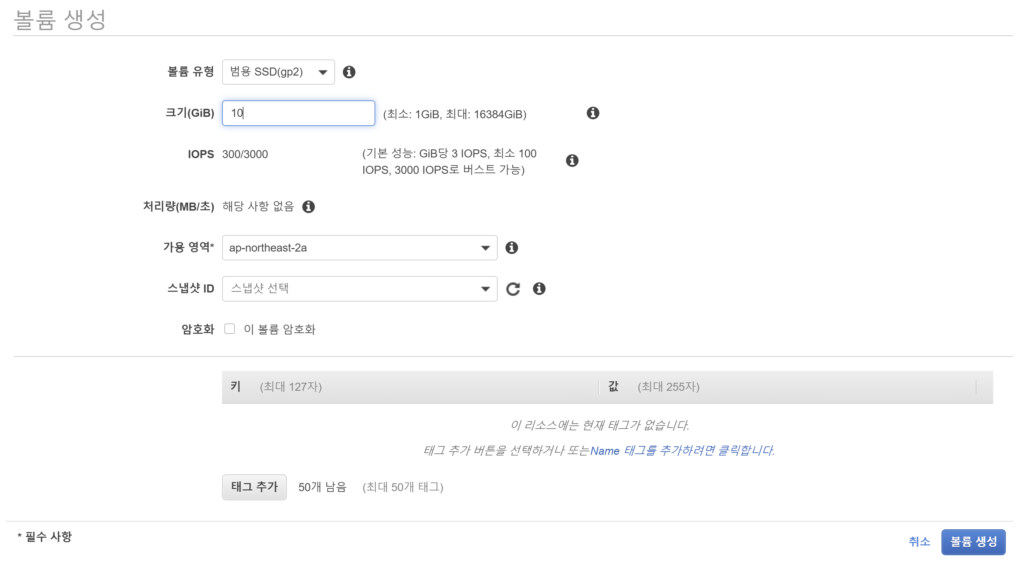The width and height of the screenshot is (1024, 565).
Task: Click the blue 볼륨 생성 button
Action: coord(973,541)
